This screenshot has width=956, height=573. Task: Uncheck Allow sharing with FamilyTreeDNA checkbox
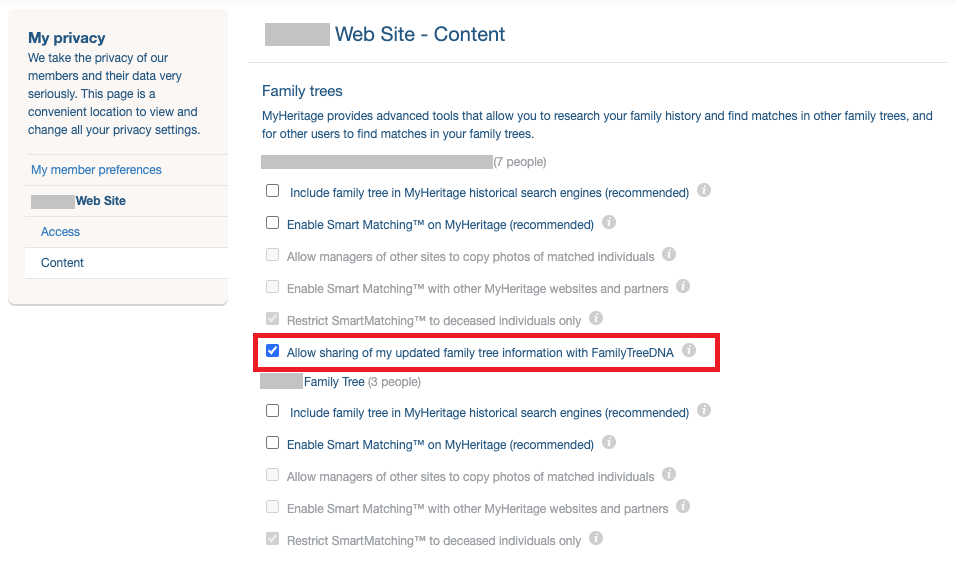[273, 351]
